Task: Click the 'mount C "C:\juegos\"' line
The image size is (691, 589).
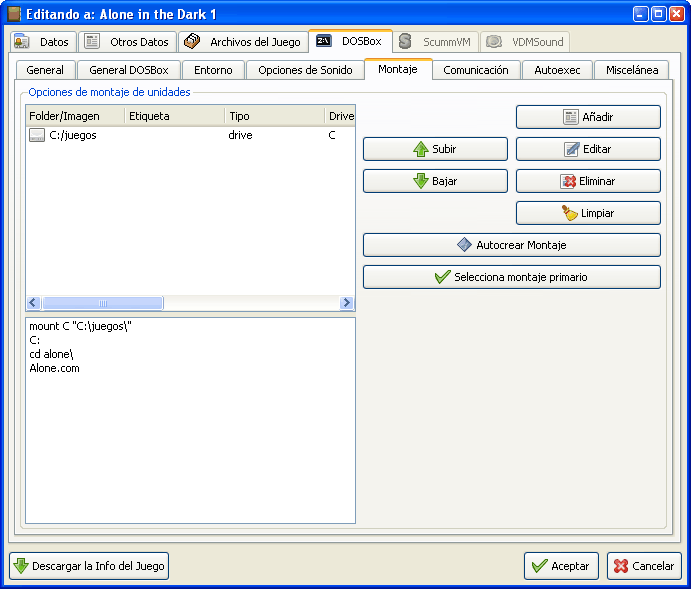Action: pyautogui.click(x=80, y=326)
